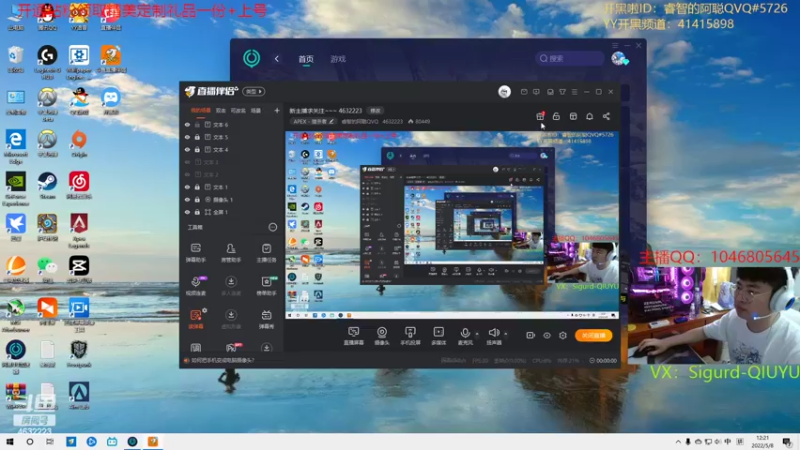The height and width of the screenshot is (450, 800).
Task: Hide the 全屏 1 fullscreen source
Action: [x=187, y=212]
